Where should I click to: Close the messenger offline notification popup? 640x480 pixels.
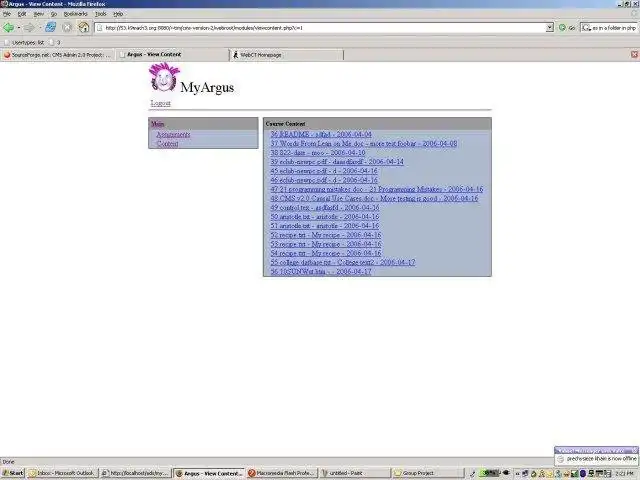[x=635, y=451]
